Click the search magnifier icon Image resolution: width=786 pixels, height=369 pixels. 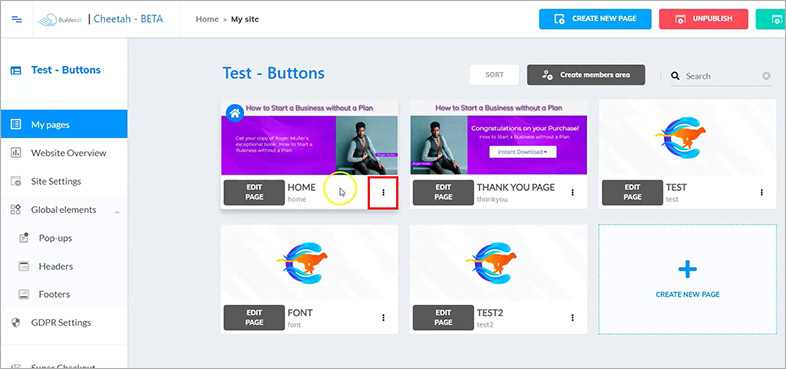[675, 76]
